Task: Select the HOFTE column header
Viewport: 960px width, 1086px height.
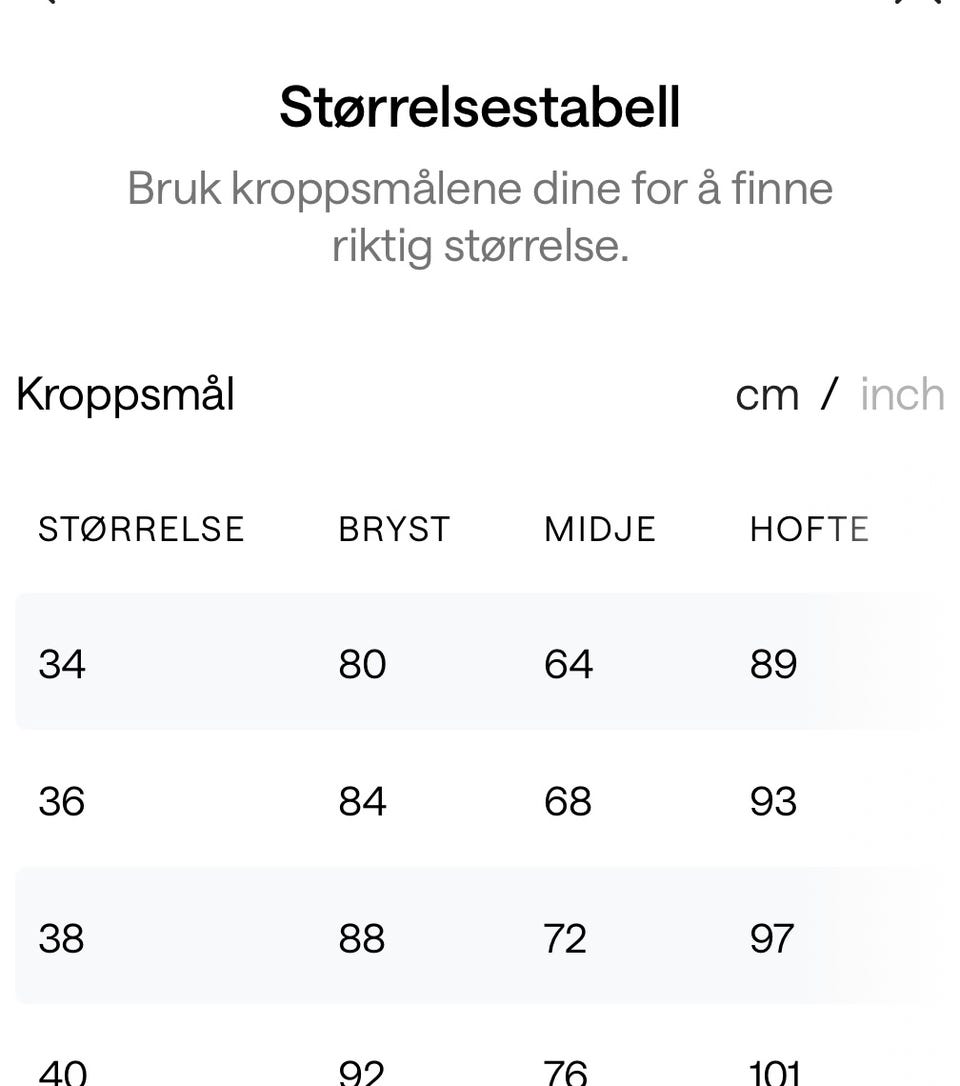Action: point(809,529)
